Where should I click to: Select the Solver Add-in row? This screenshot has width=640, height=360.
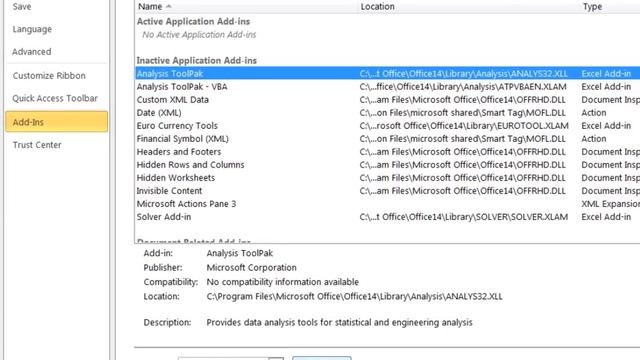click(x=387, y=217)
